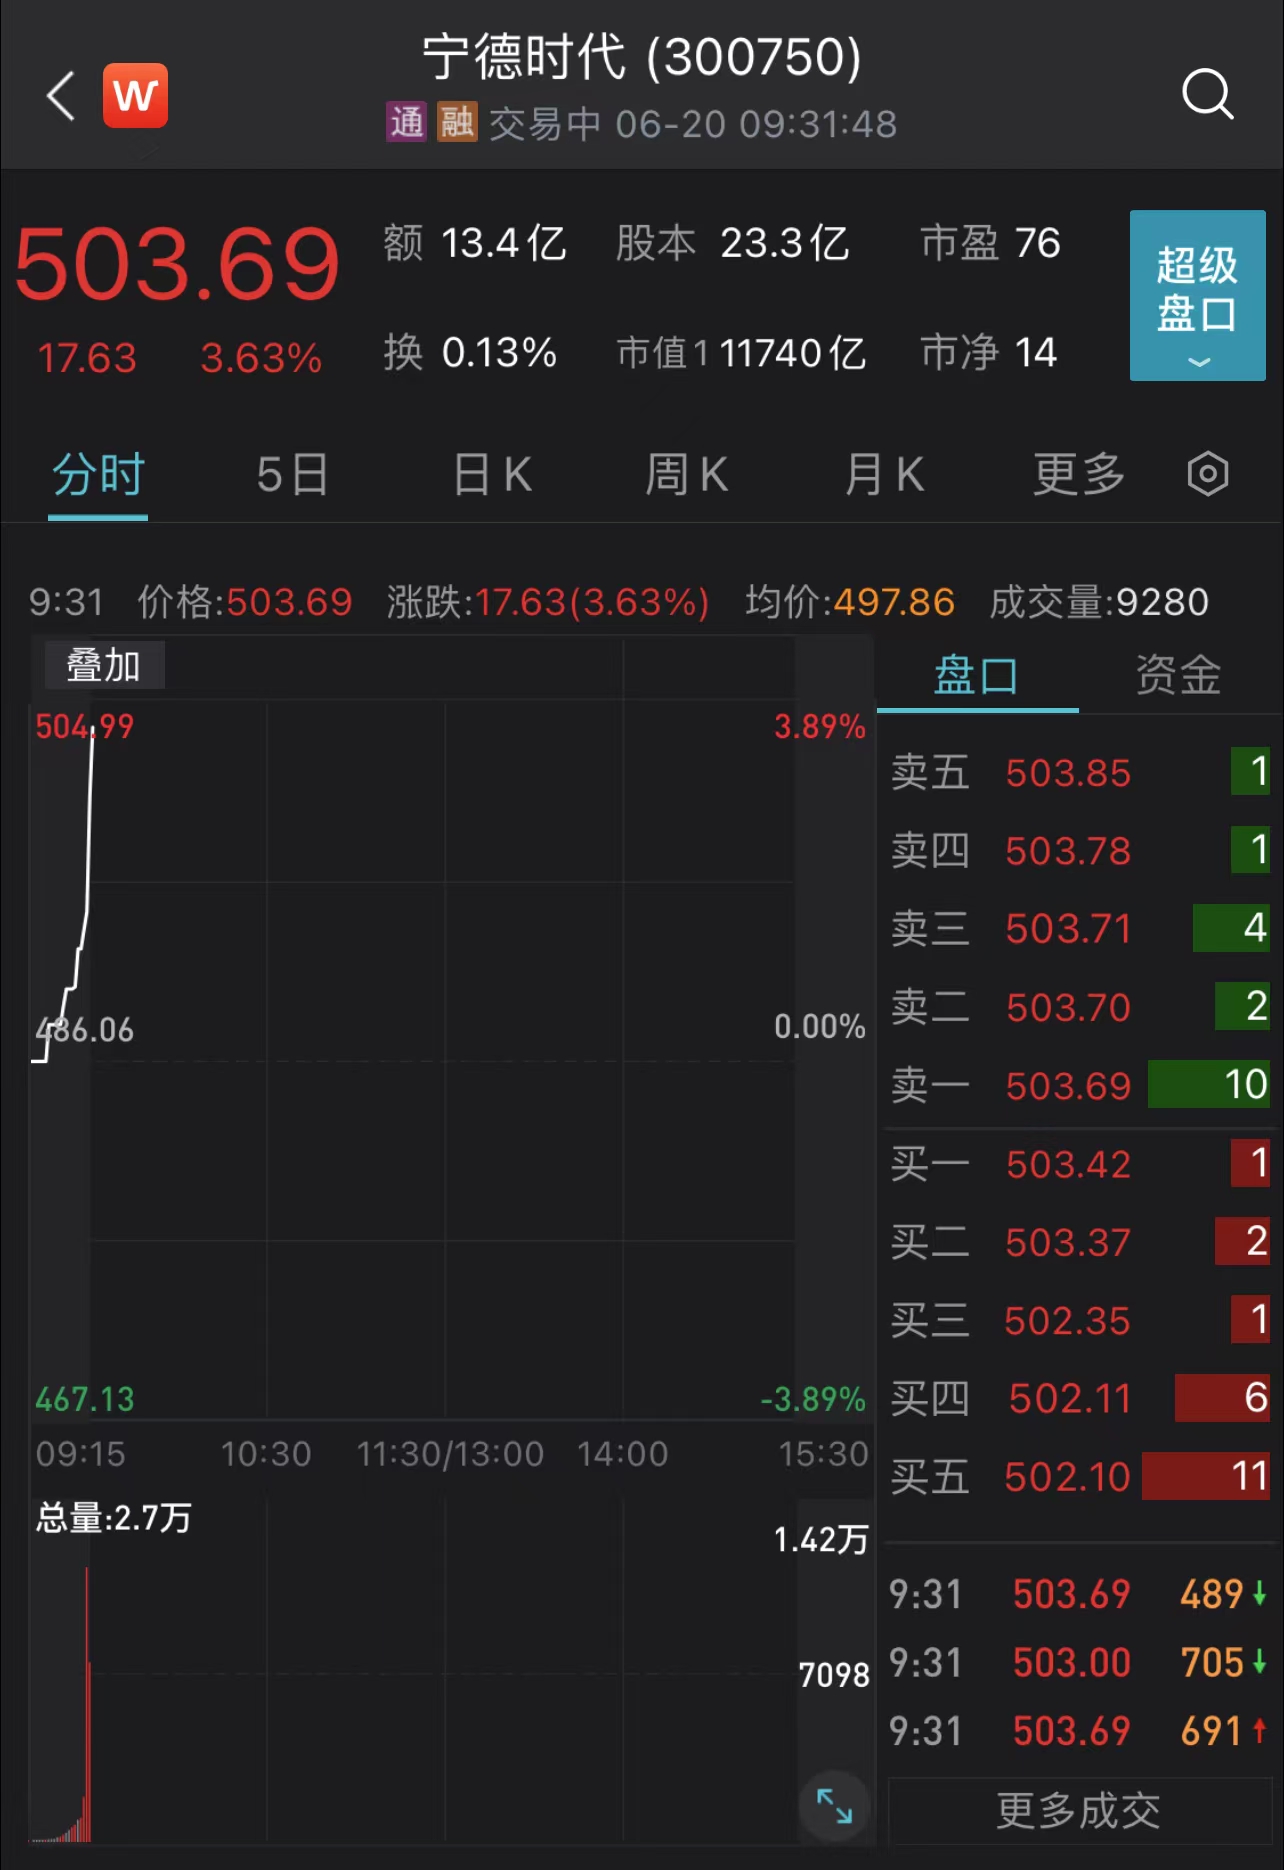Switch to the 5日 chart tab
The height and width of the screenshot is (1870, 1284).
(x=292, y=474)
